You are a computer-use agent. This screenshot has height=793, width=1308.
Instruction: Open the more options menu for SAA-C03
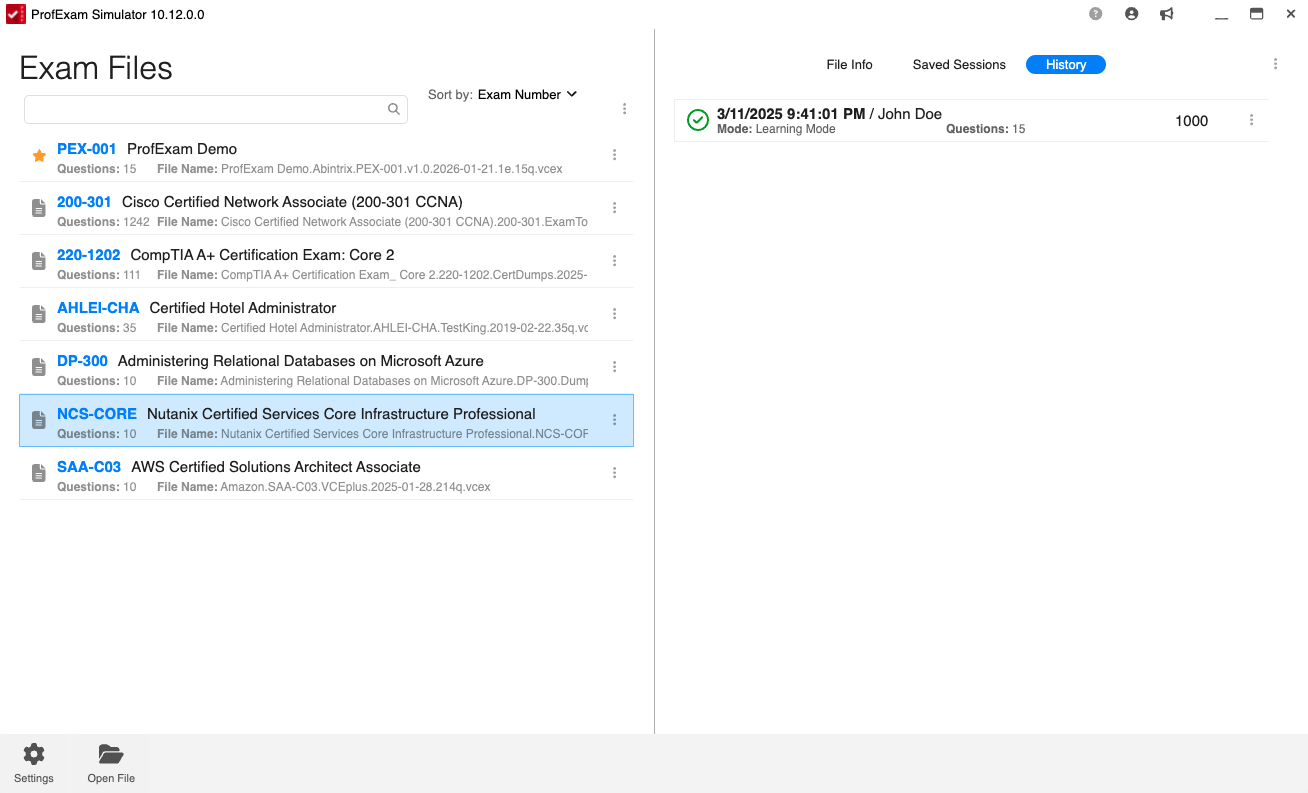614,473
